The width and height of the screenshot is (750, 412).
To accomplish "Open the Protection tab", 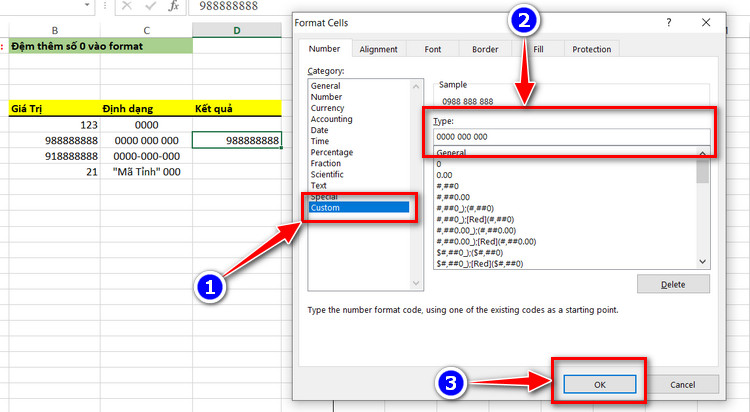I will pos(592,49).
